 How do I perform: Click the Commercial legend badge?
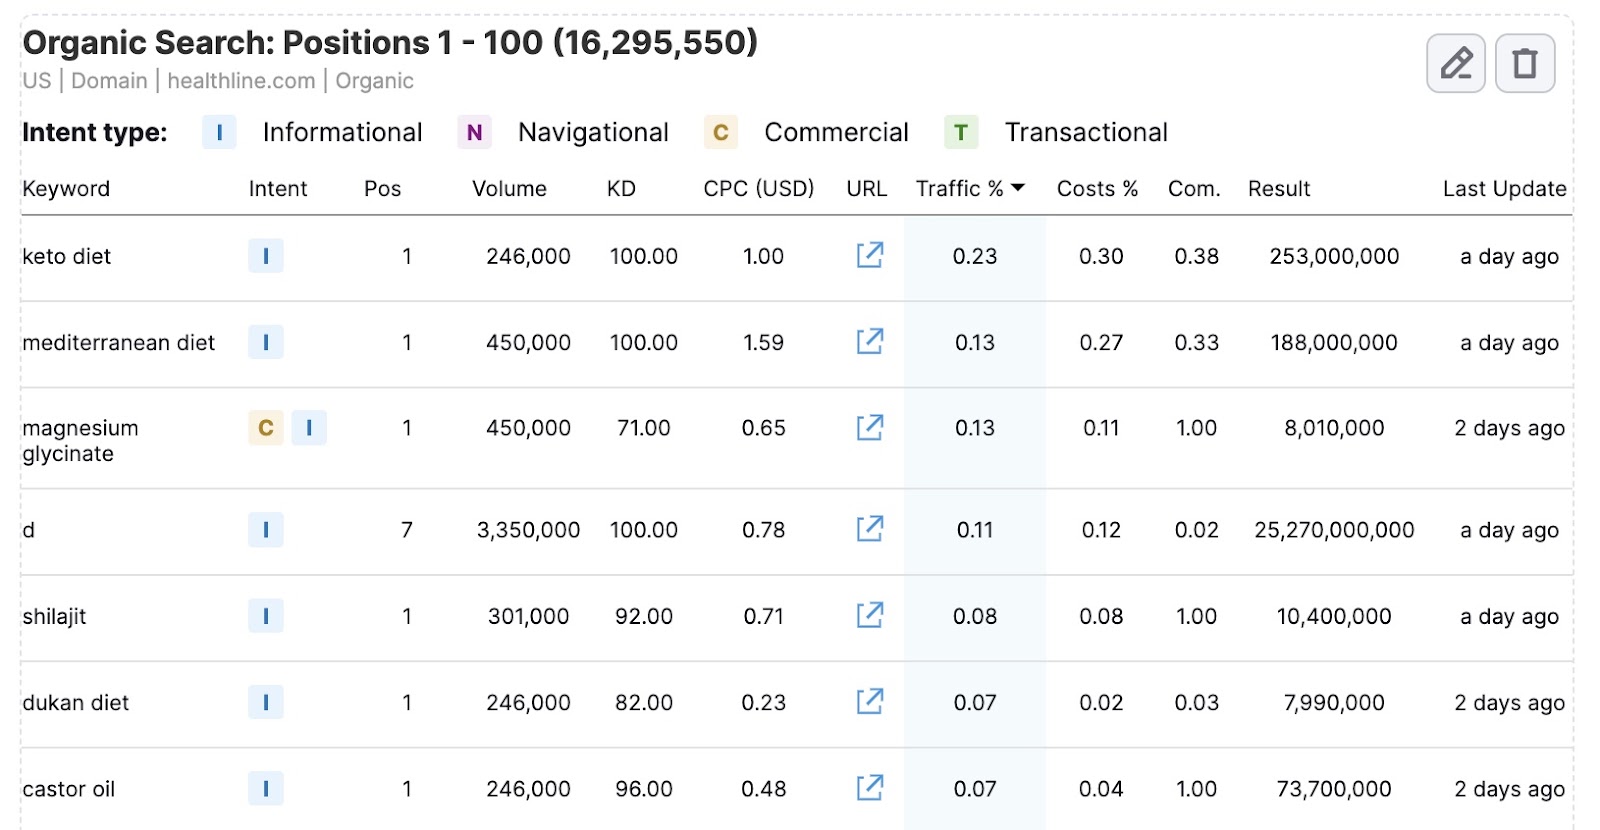pyautogui.click(x=720, y=132)
